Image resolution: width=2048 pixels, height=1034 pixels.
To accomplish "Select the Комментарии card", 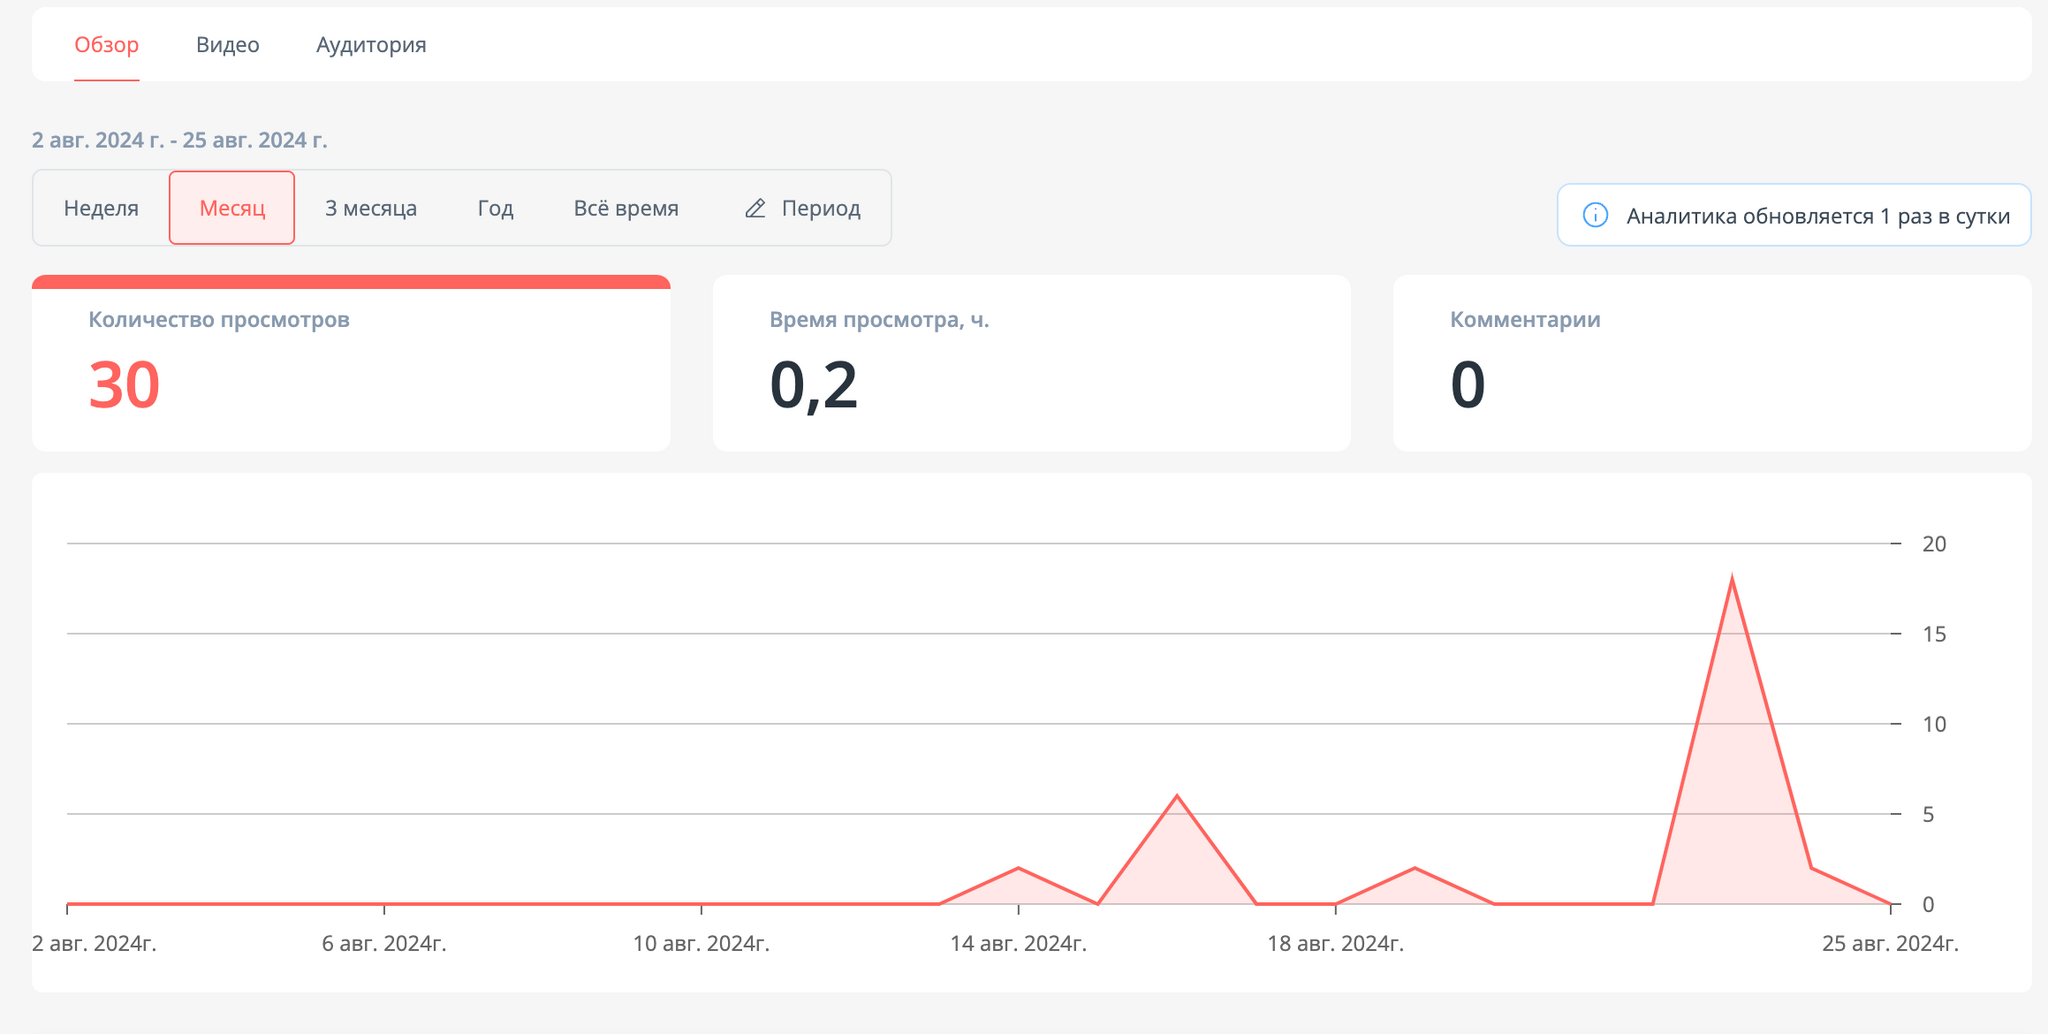I will (x=1712, y=363).
